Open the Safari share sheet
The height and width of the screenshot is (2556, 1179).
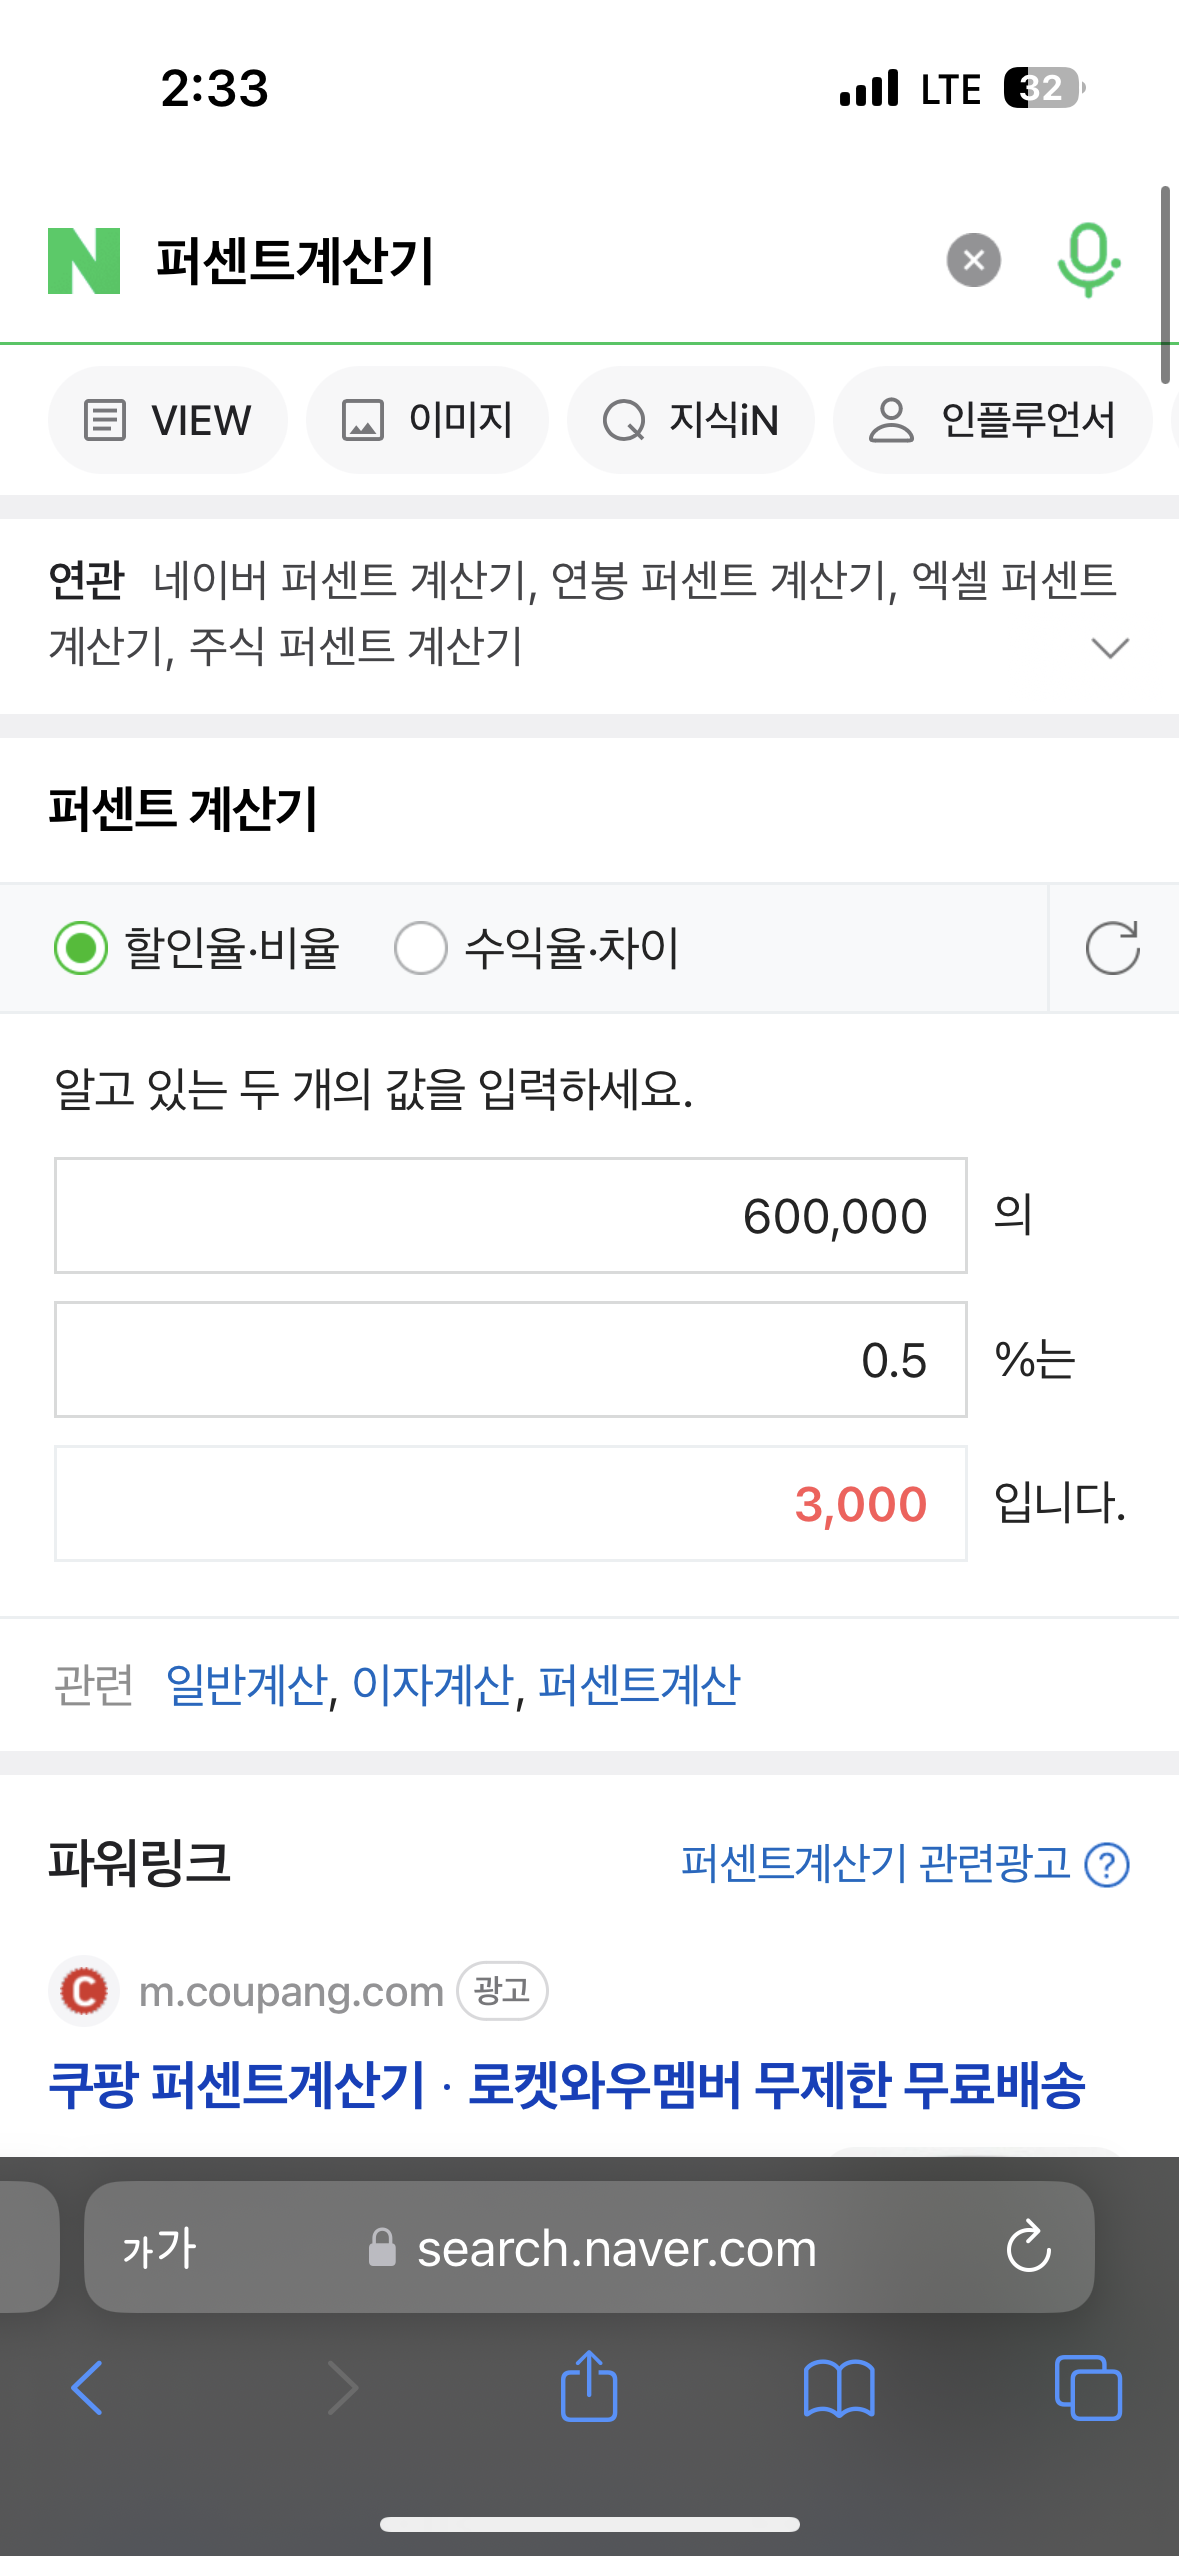tap(589, 2386)
